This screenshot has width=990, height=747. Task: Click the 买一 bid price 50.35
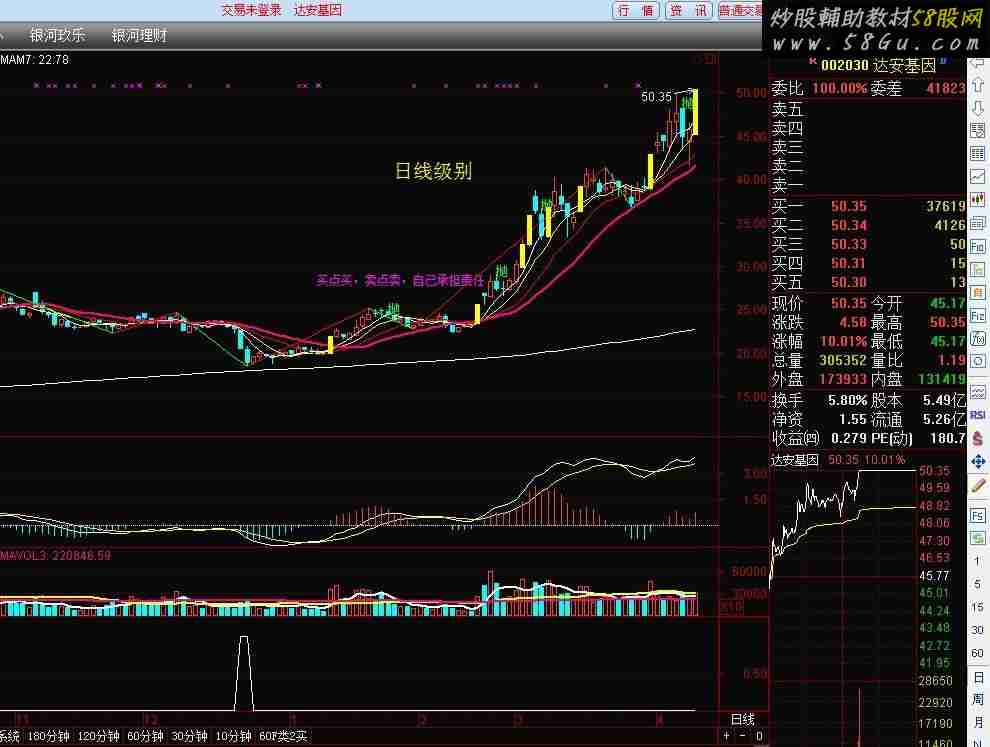pos(849,206)
